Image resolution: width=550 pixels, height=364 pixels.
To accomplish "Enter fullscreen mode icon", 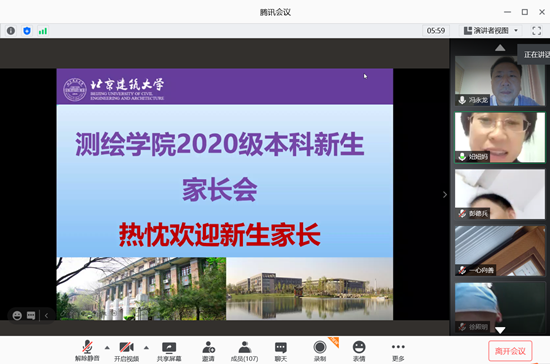I will click(536, 31).
